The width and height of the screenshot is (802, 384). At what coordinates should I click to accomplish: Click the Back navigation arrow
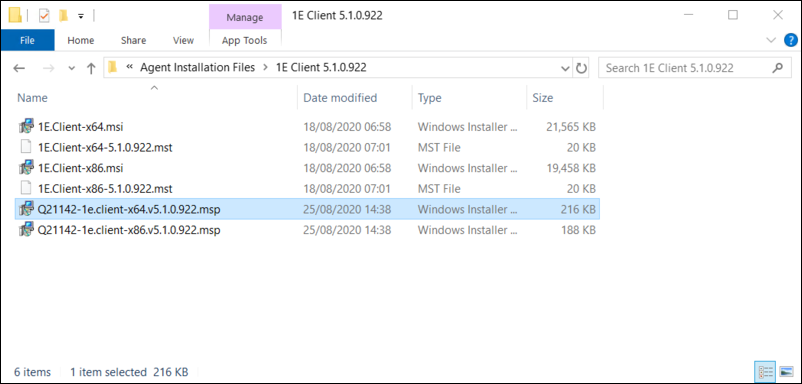(x=19, y=68)
